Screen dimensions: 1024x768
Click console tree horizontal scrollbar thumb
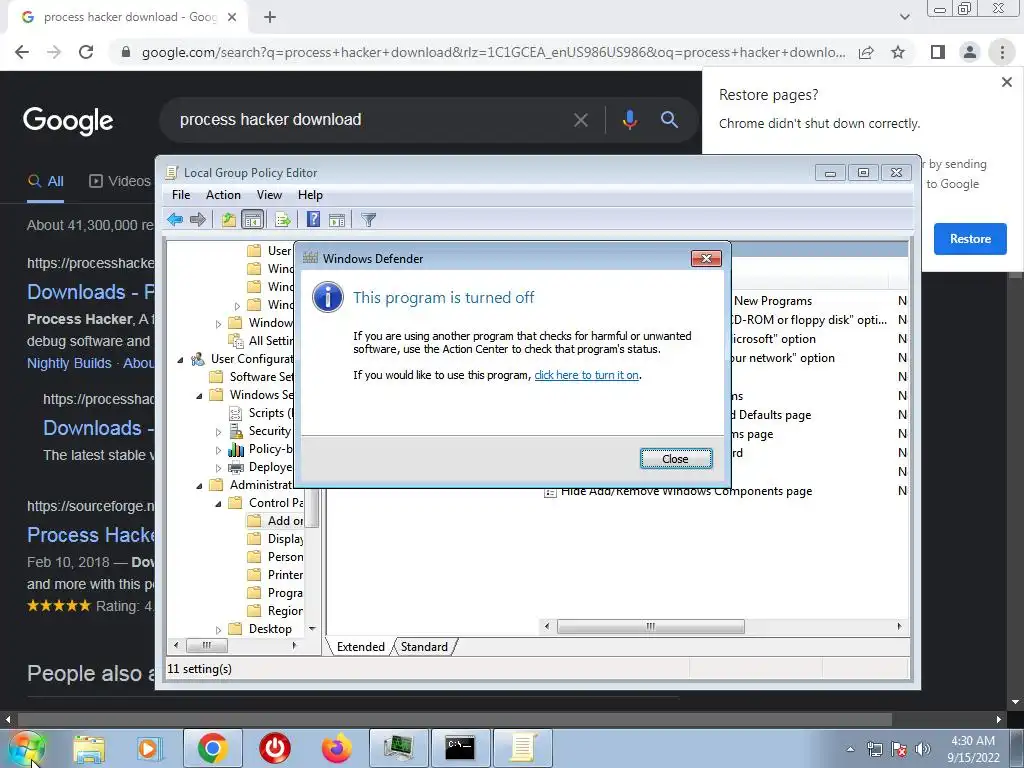(x=207, y=645)
